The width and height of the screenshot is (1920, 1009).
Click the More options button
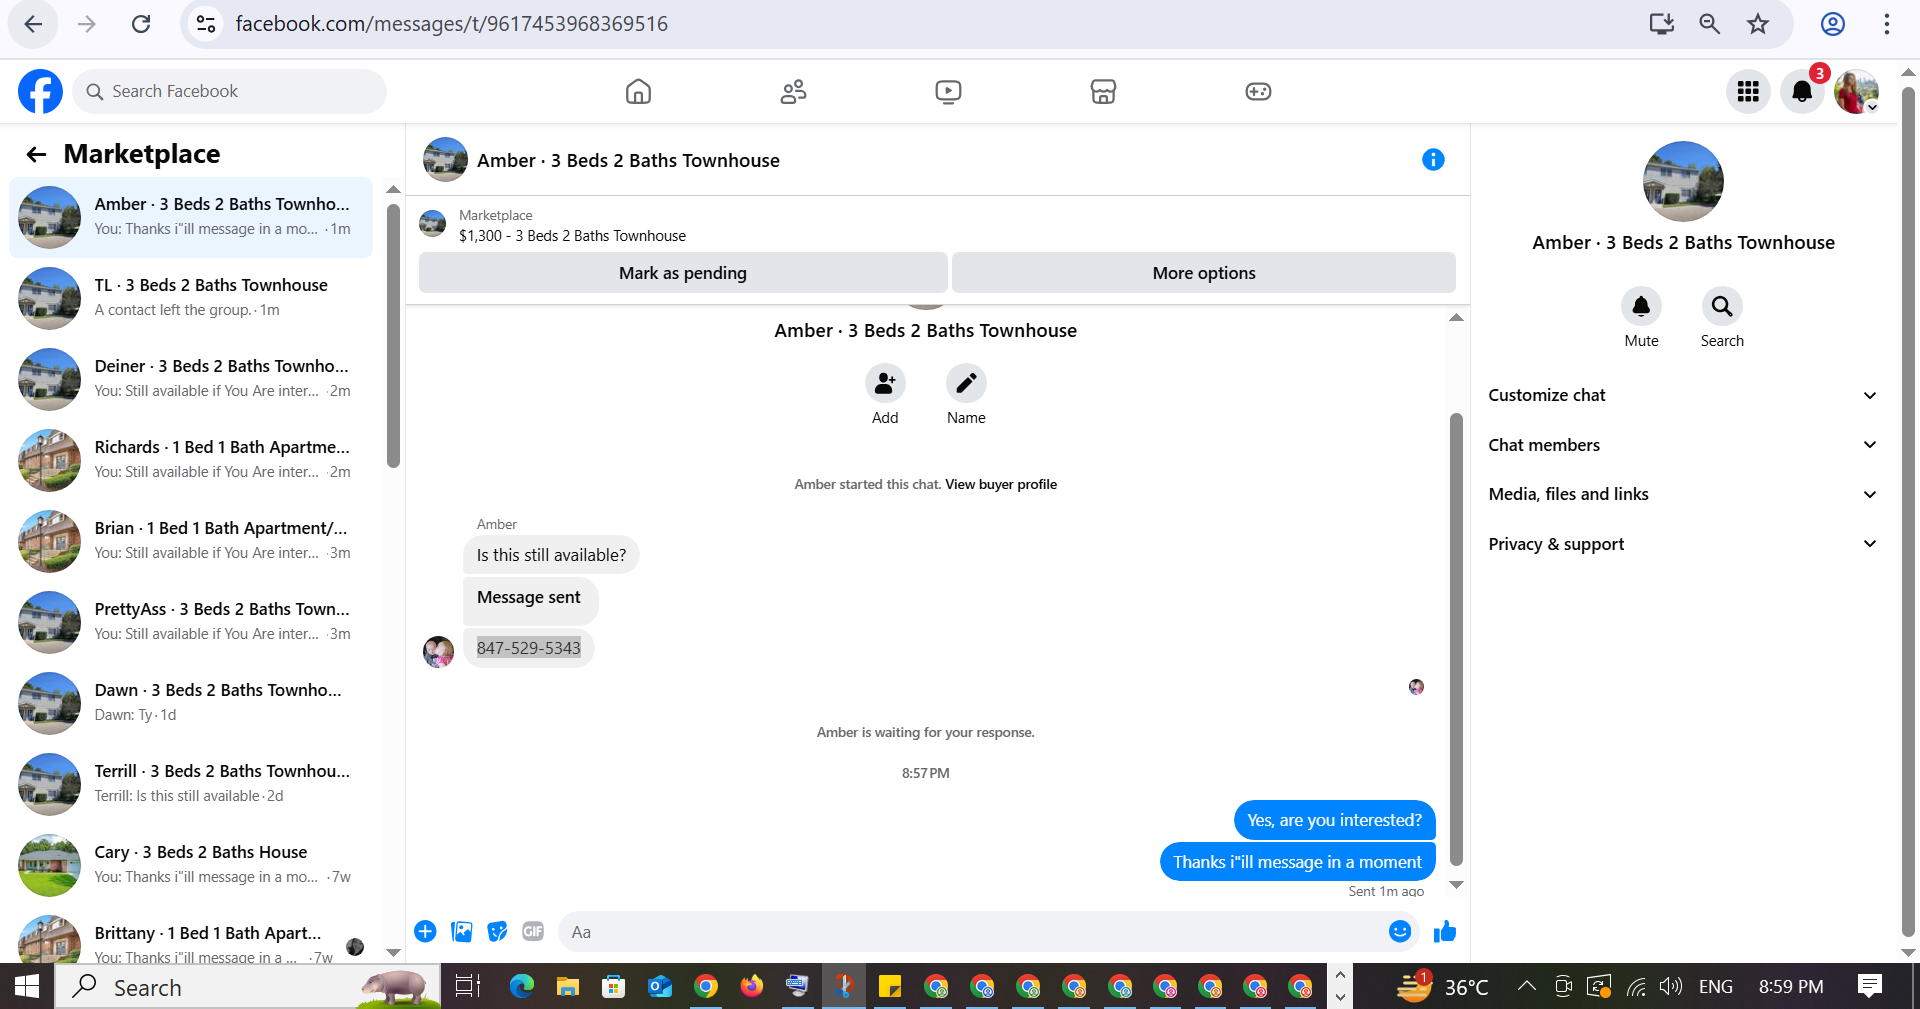coord(1204,273)
